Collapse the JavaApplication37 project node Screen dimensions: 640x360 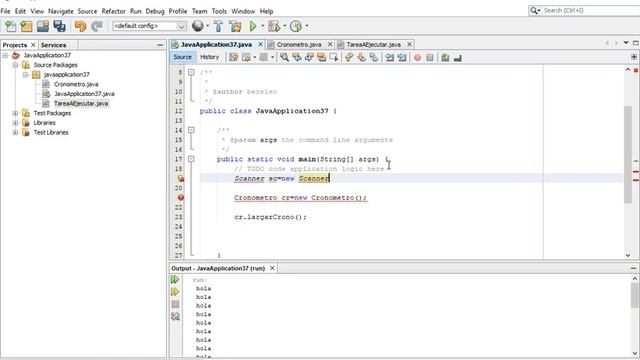coord(5,55)
